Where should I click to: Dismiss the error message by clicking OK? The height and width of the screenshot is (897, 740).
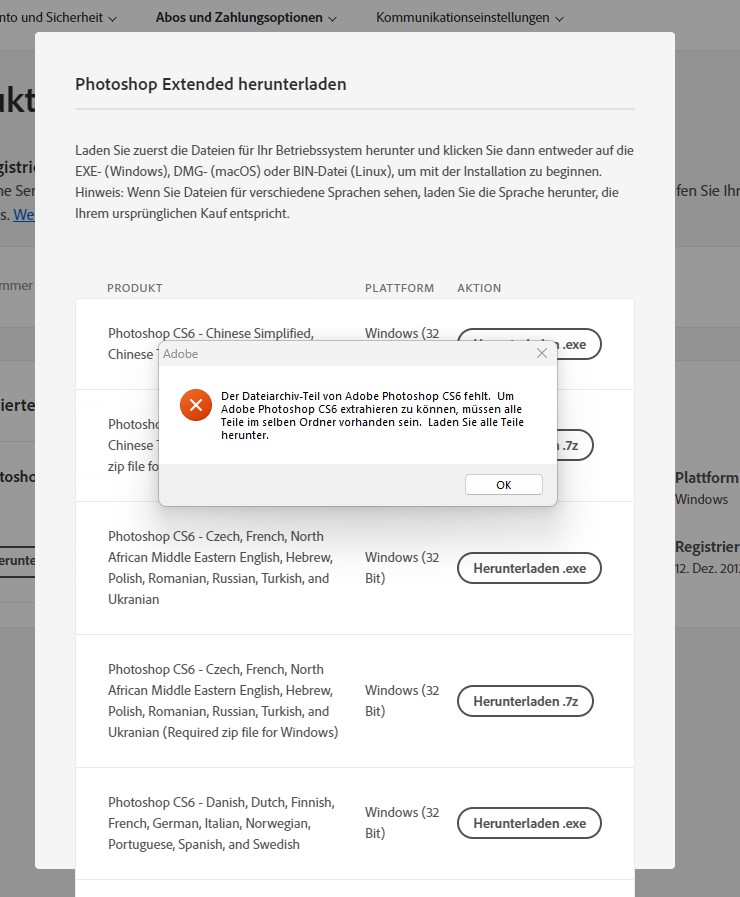(x=503, y=484)
